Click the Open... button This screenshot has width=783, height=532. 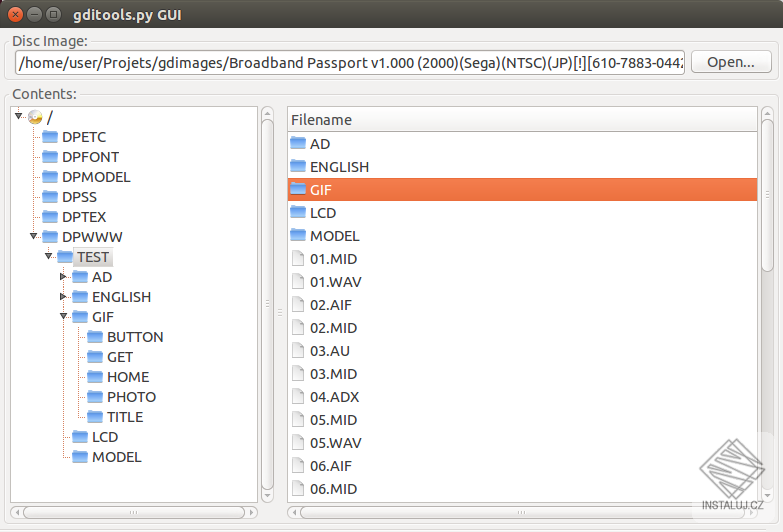(731, 62)
